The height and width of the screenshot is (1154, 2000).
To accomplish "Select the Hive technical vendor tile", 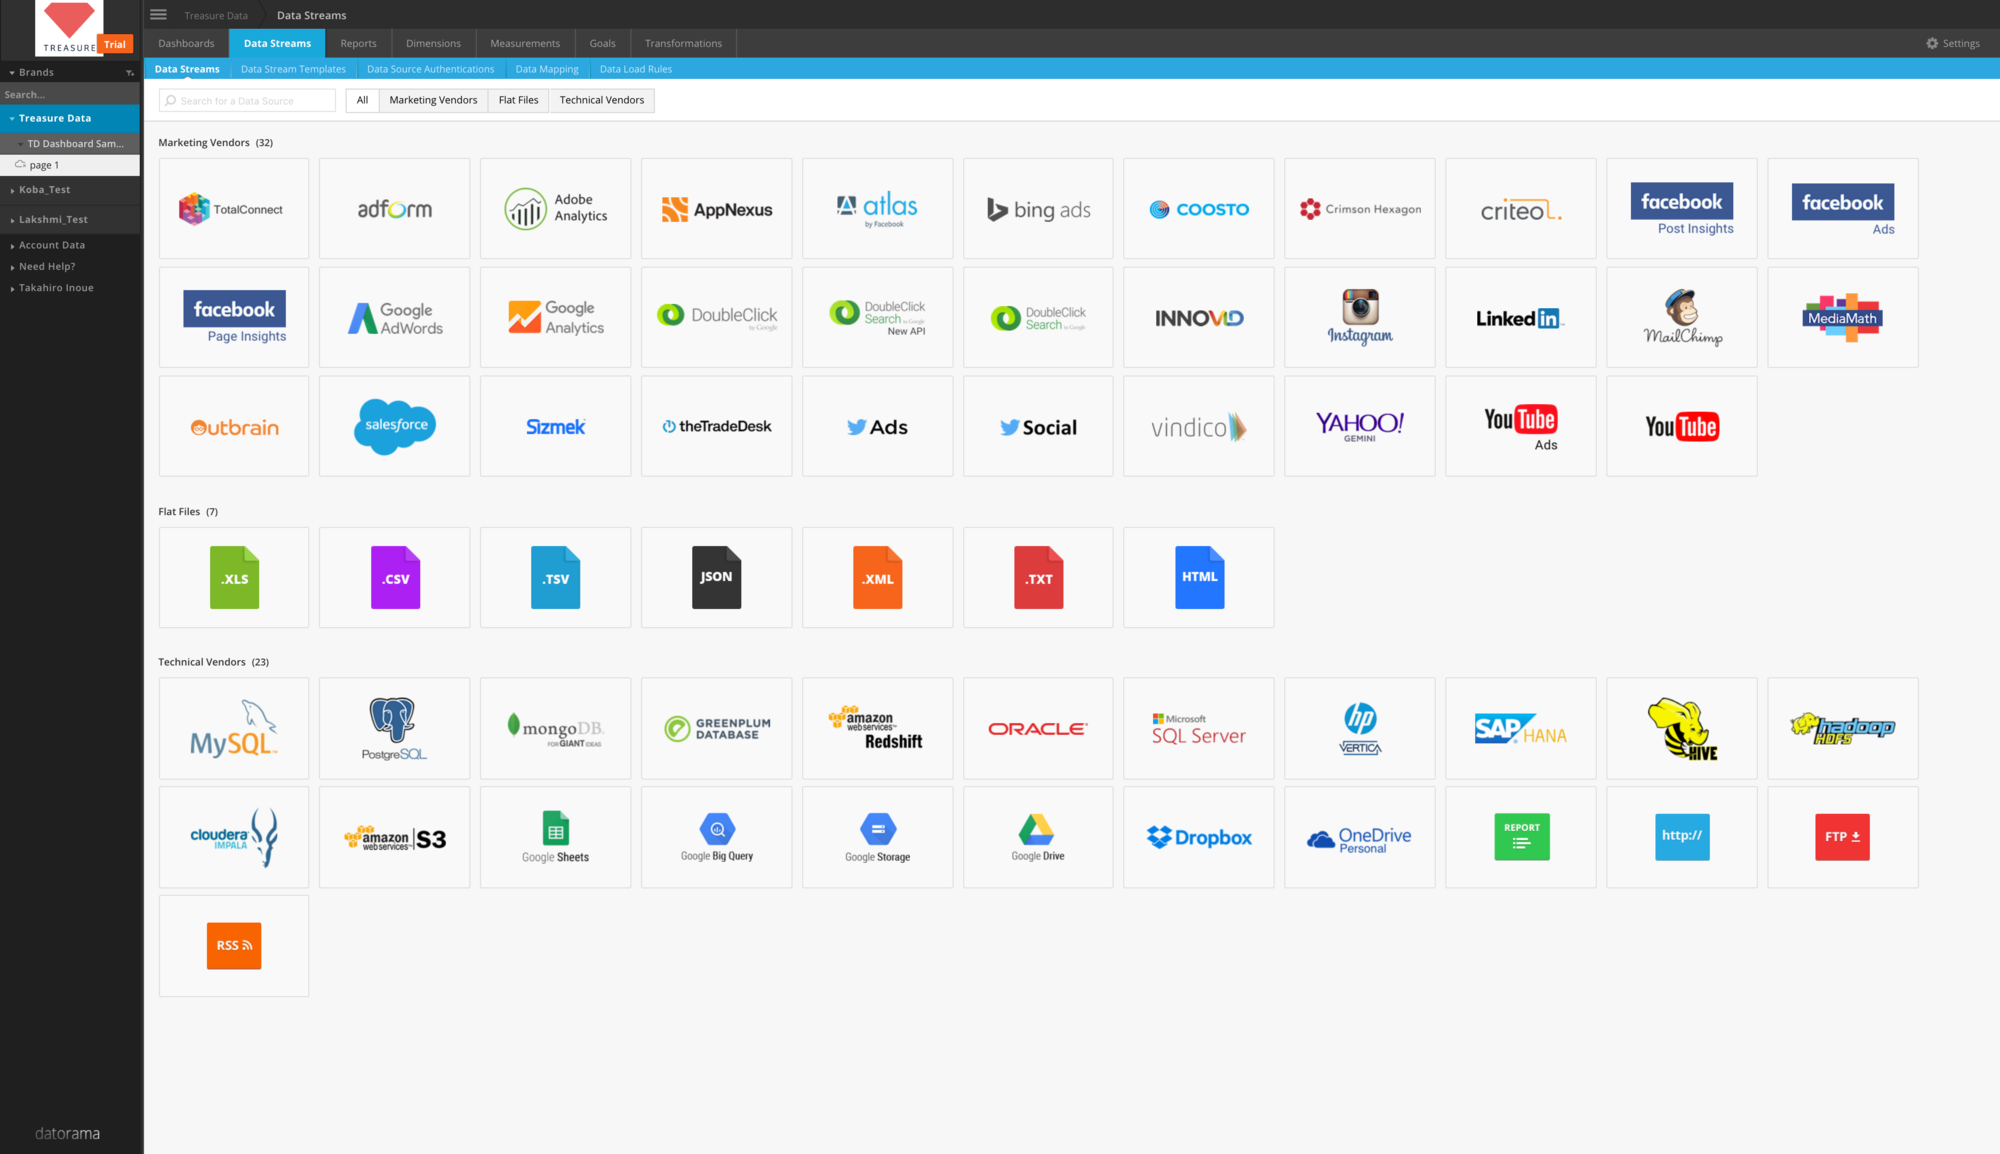I will point(1682,729).
